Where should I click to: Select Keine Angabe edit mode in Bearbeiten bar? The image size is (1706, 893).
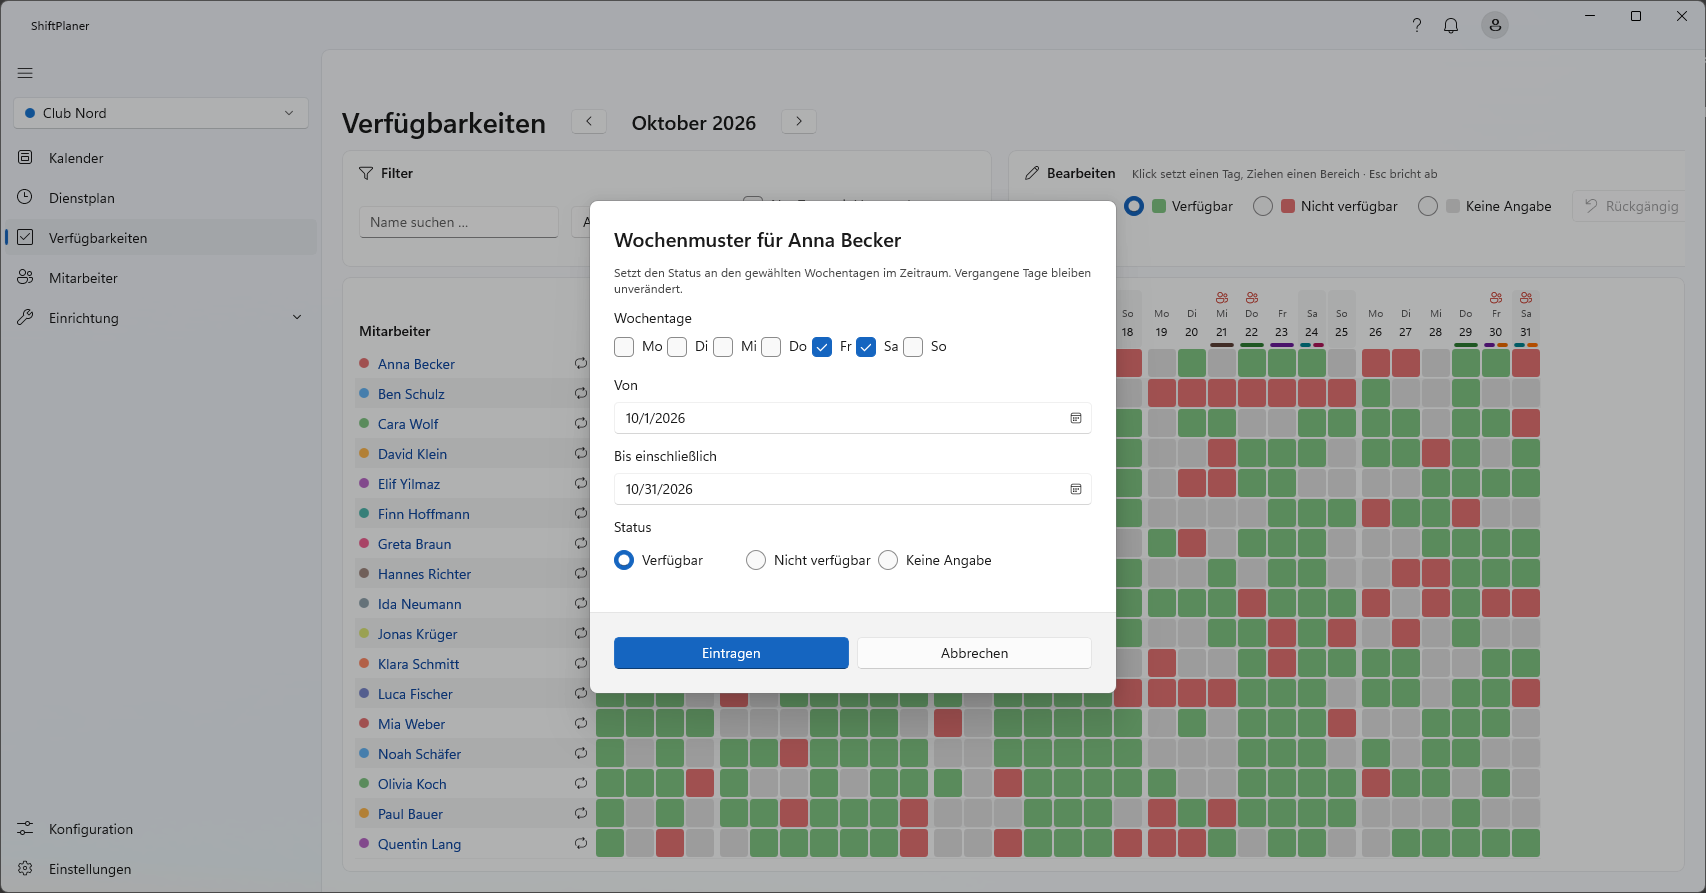1428,206
